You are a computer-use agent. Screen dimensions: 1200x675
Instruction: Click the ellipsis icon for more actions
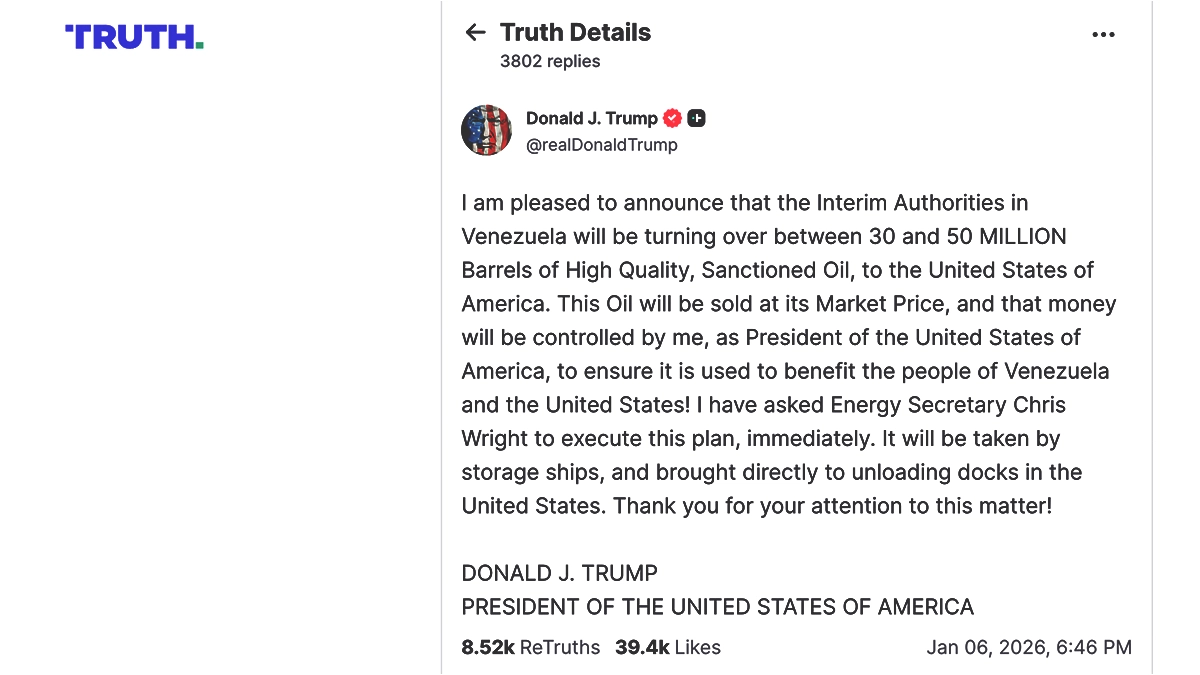(x=1104, y=34)
